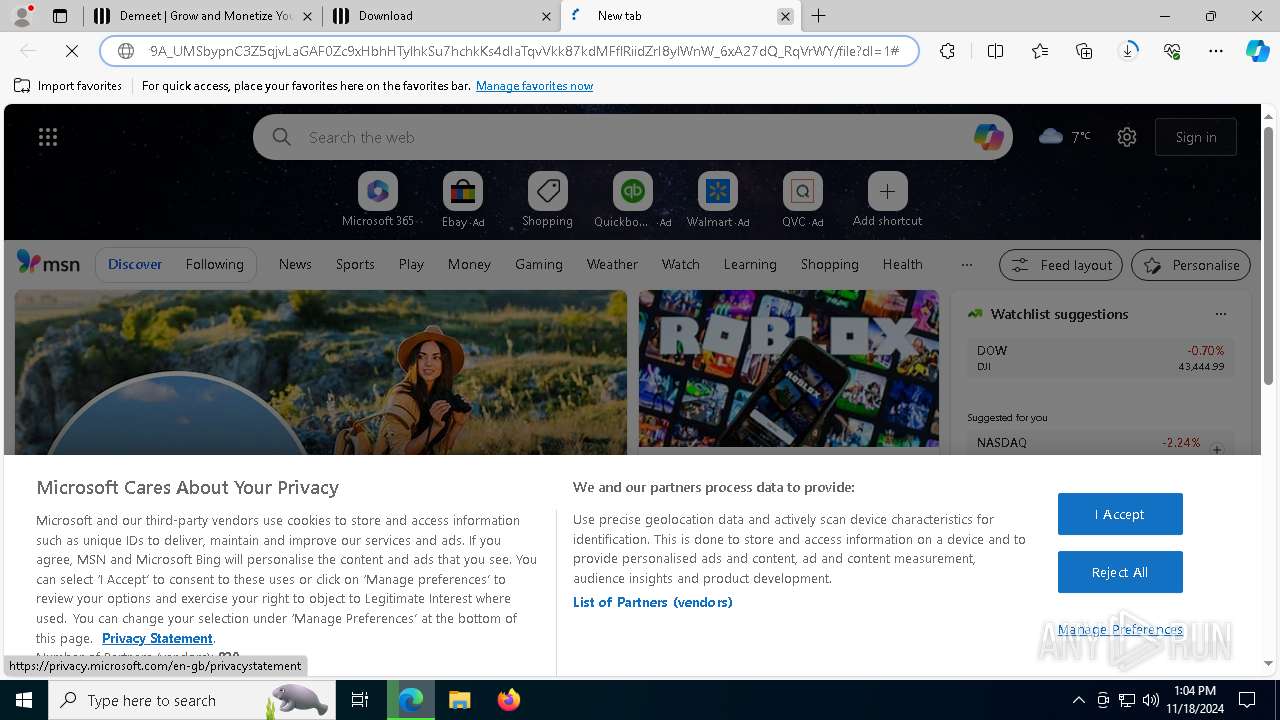
Task: Open the QuickBooks ad shortcut
Action: 632,200
